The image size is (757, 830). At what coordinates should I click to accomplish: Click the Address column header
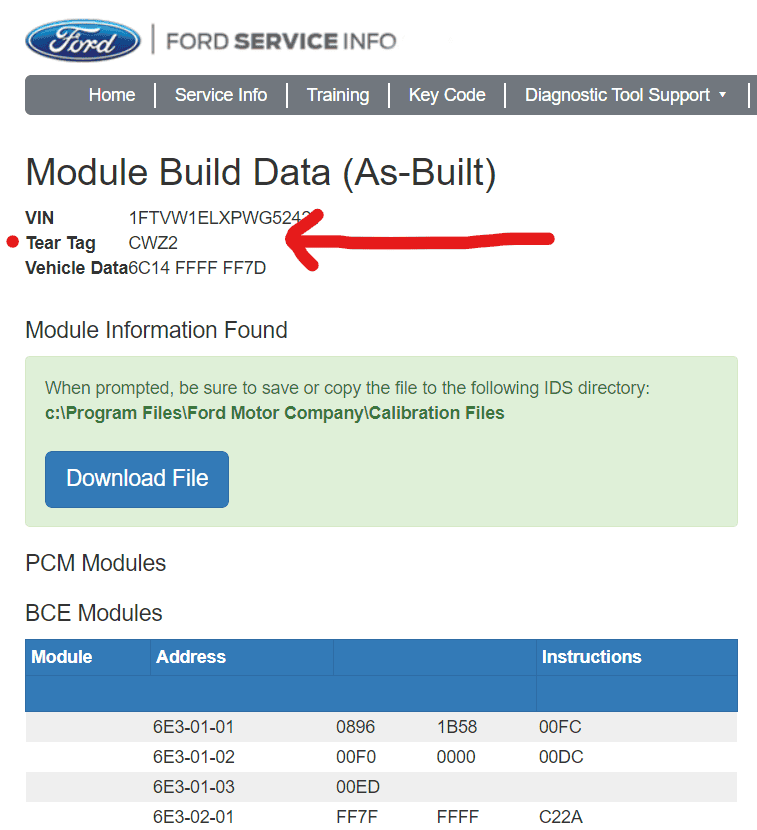(x=191, y=657)
